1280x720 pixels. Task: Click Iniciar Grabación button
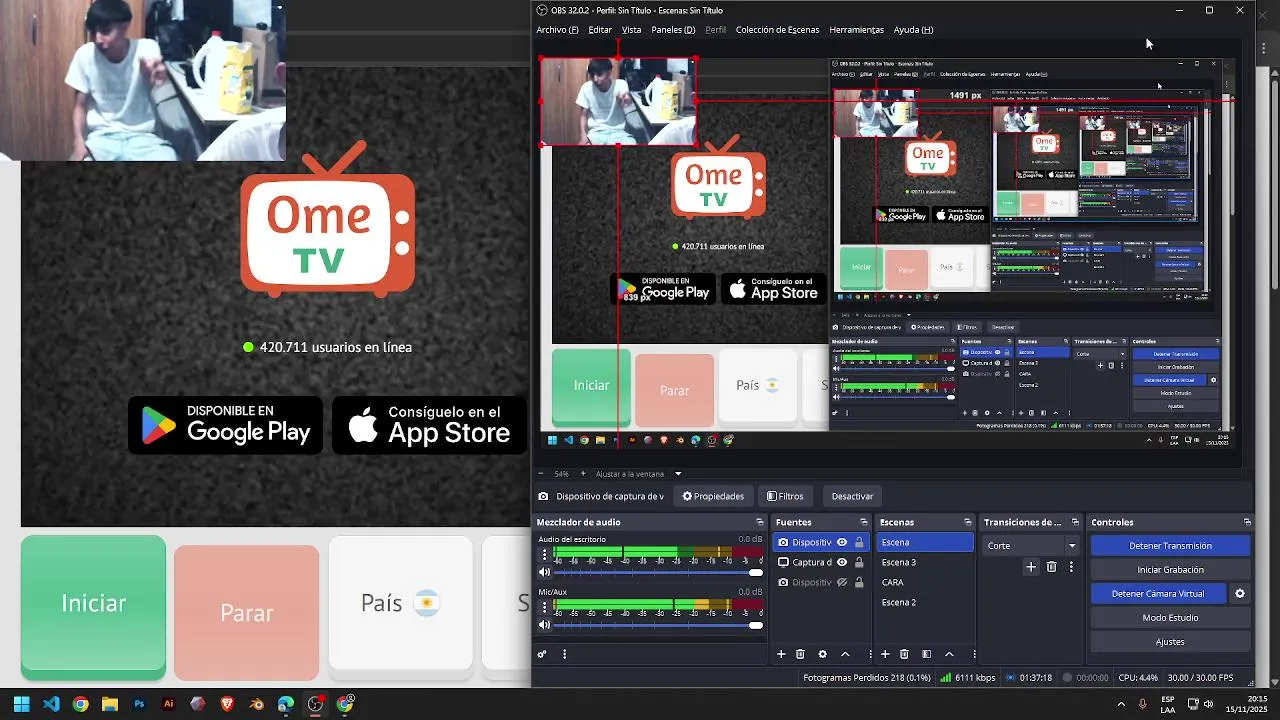point(1170,570)
